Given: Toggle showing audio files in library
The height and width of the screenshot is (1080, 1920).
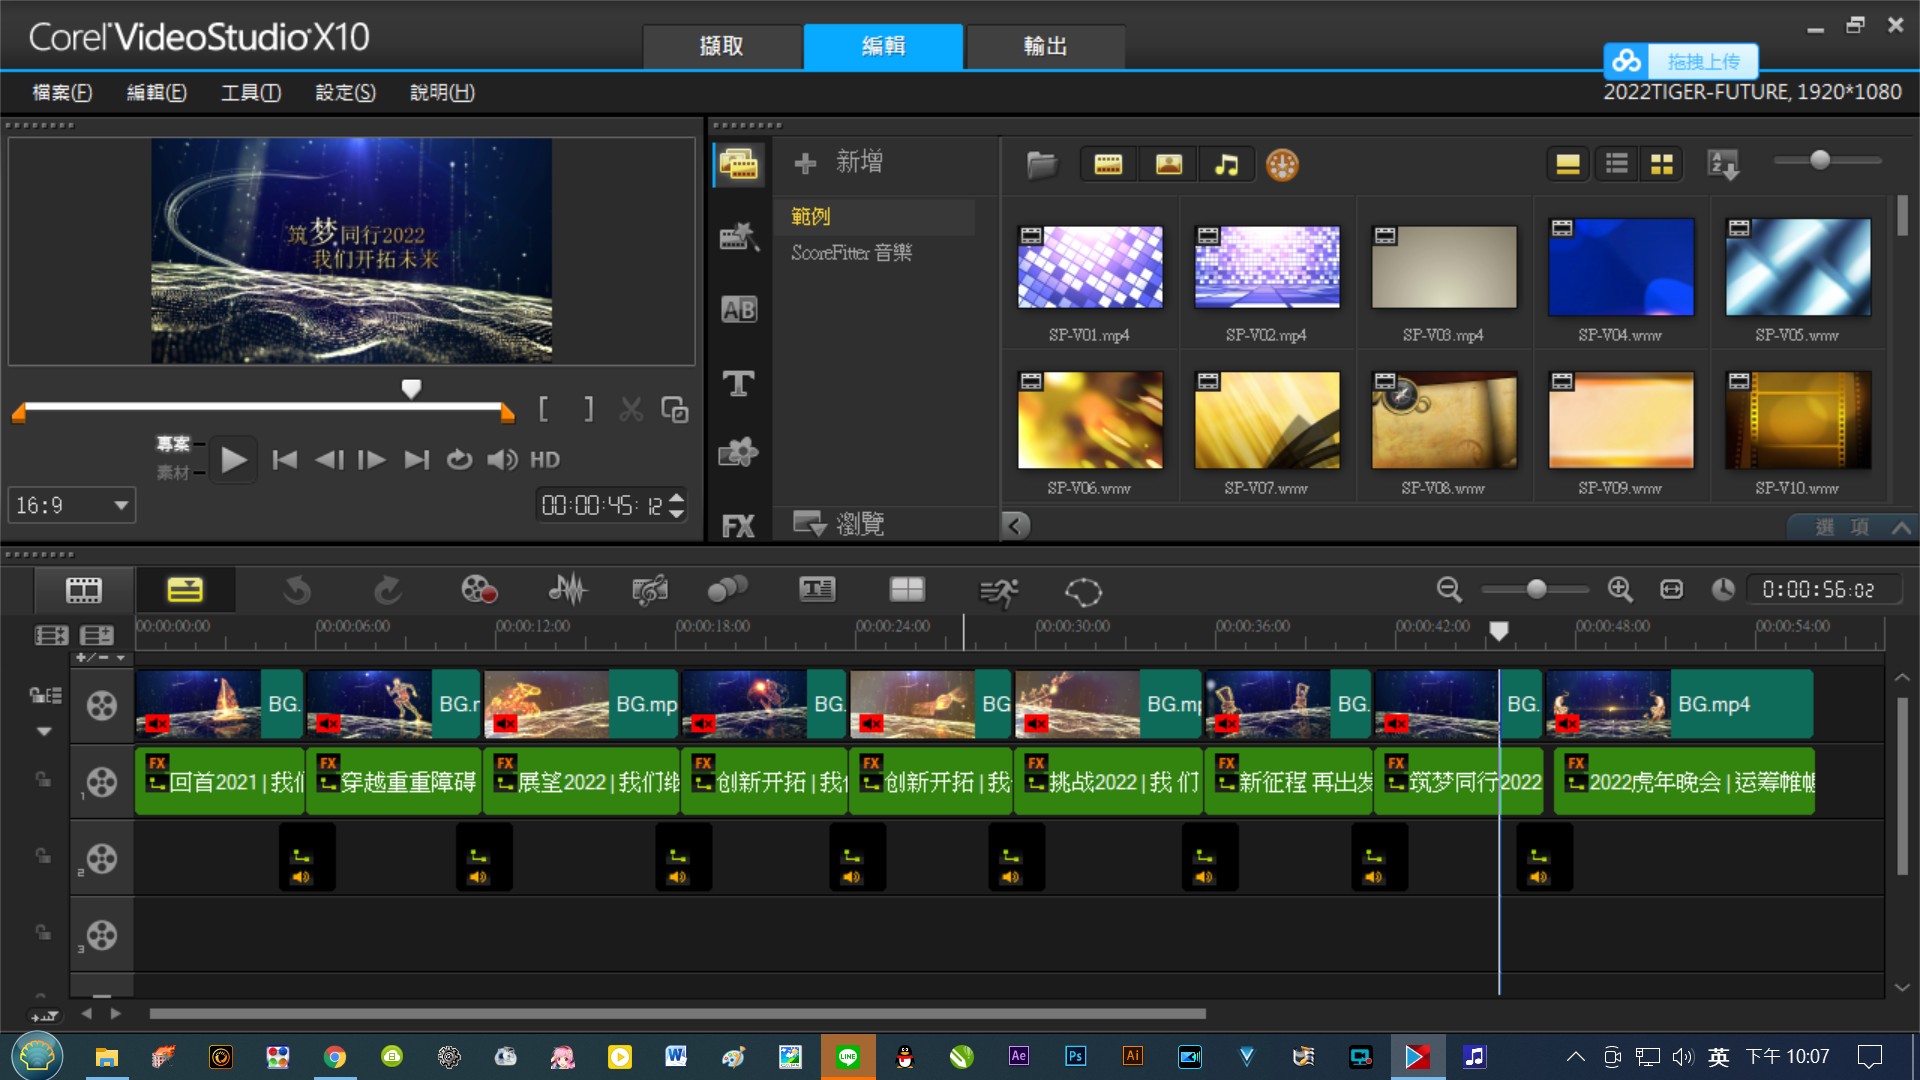Looking at the screenshot, I should (x=1227, y=164).
